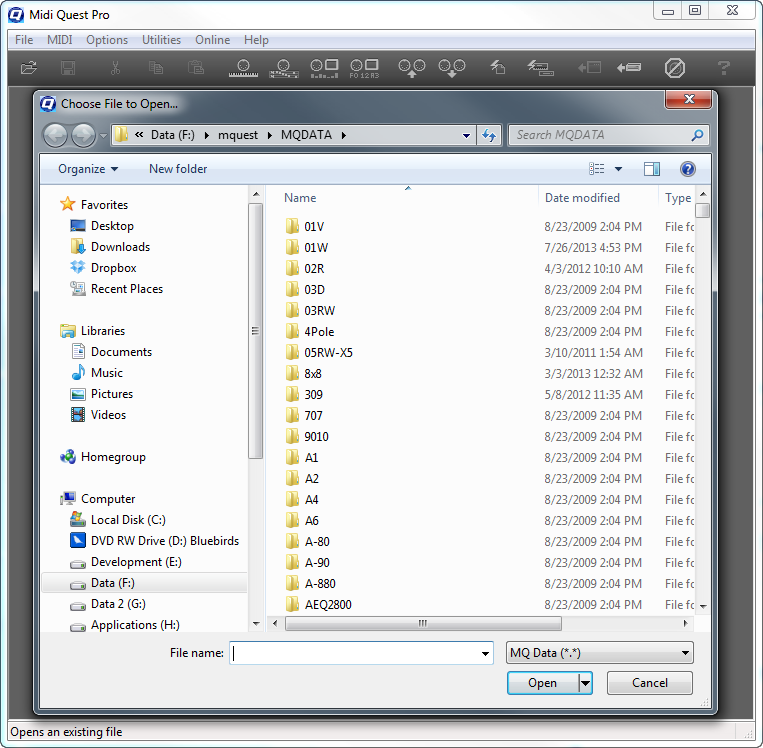Image resolution: width=763 pixels, height=748 pixels.
Task: Expand the mquest breadcrumb arrow
Action: coord(270,135)
